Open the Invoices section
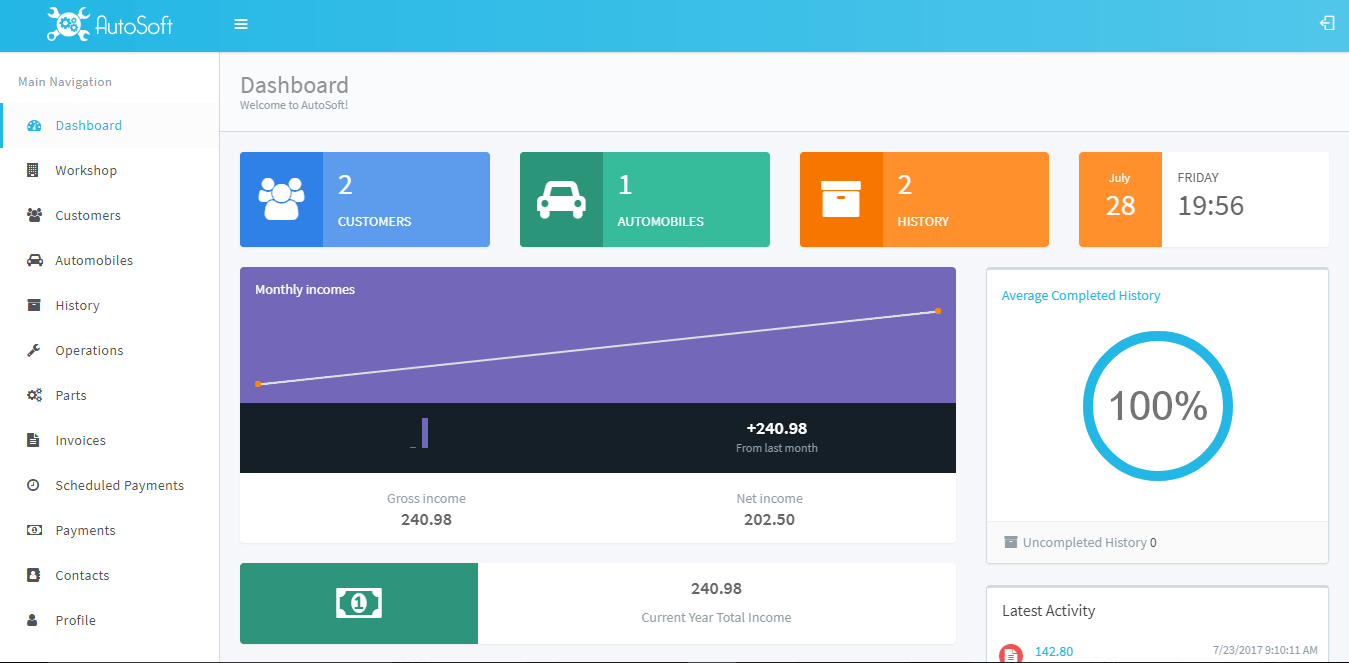1349x663 pixels. 79,440
